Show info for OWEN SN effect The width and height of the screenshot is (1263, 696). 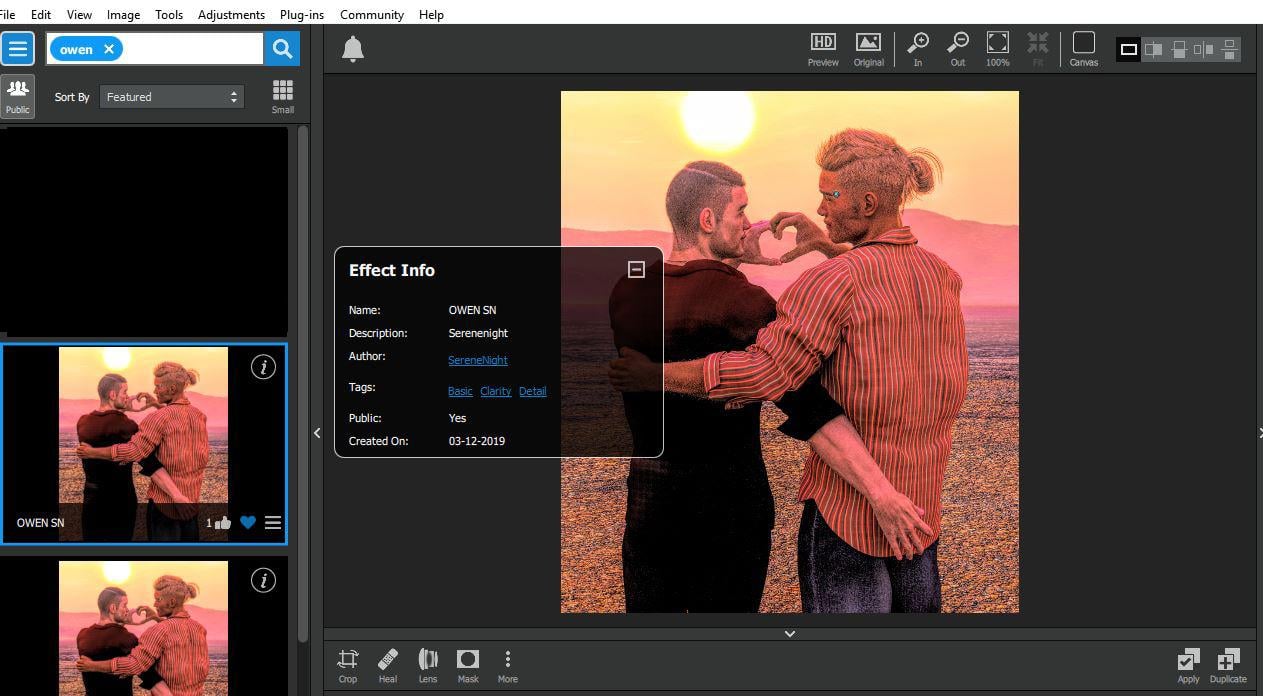pyautogui.click(x=263, y=367)
